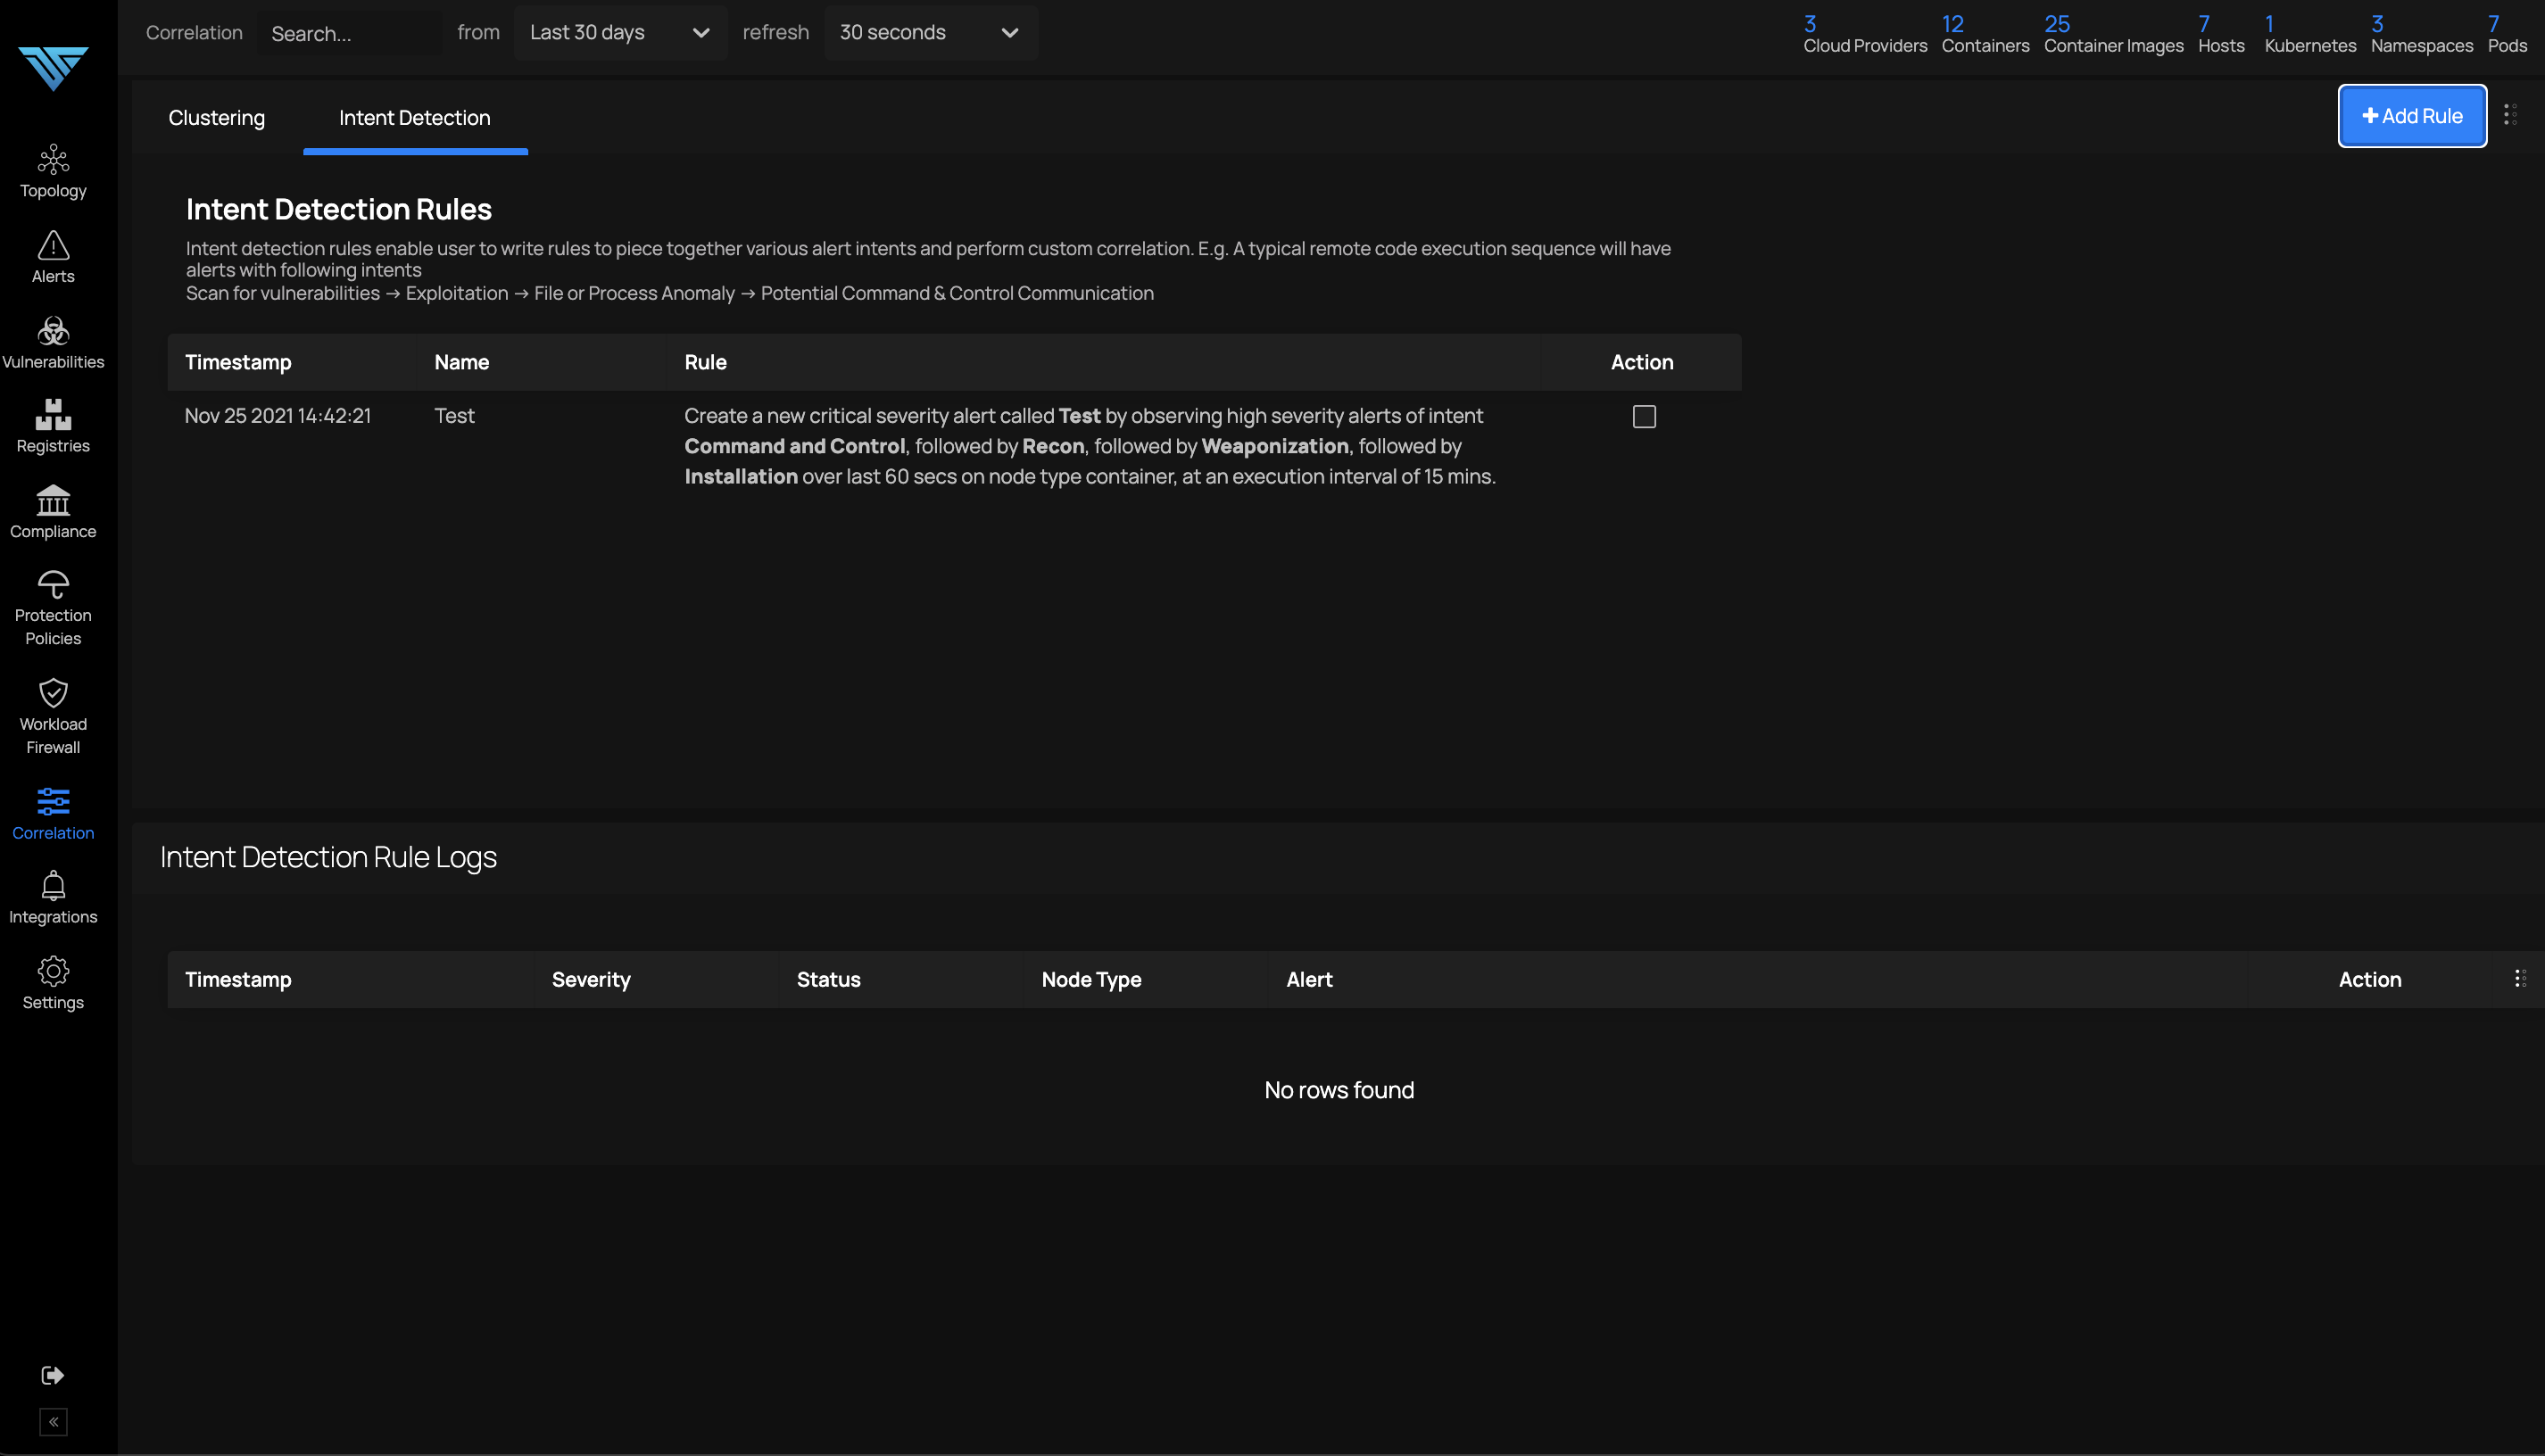Click the Correlation breadcrumb label
Viewport: 2545px width, 1456px height.
(194, 33)
